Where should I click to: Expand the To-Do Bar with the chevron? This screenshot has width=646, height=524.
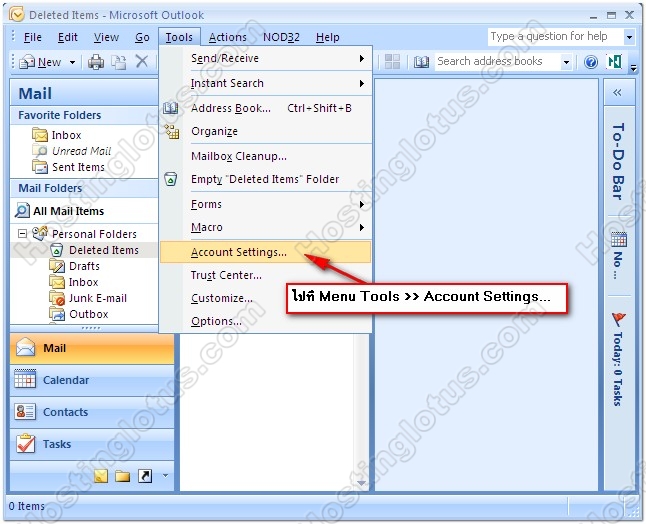(617, 93)
